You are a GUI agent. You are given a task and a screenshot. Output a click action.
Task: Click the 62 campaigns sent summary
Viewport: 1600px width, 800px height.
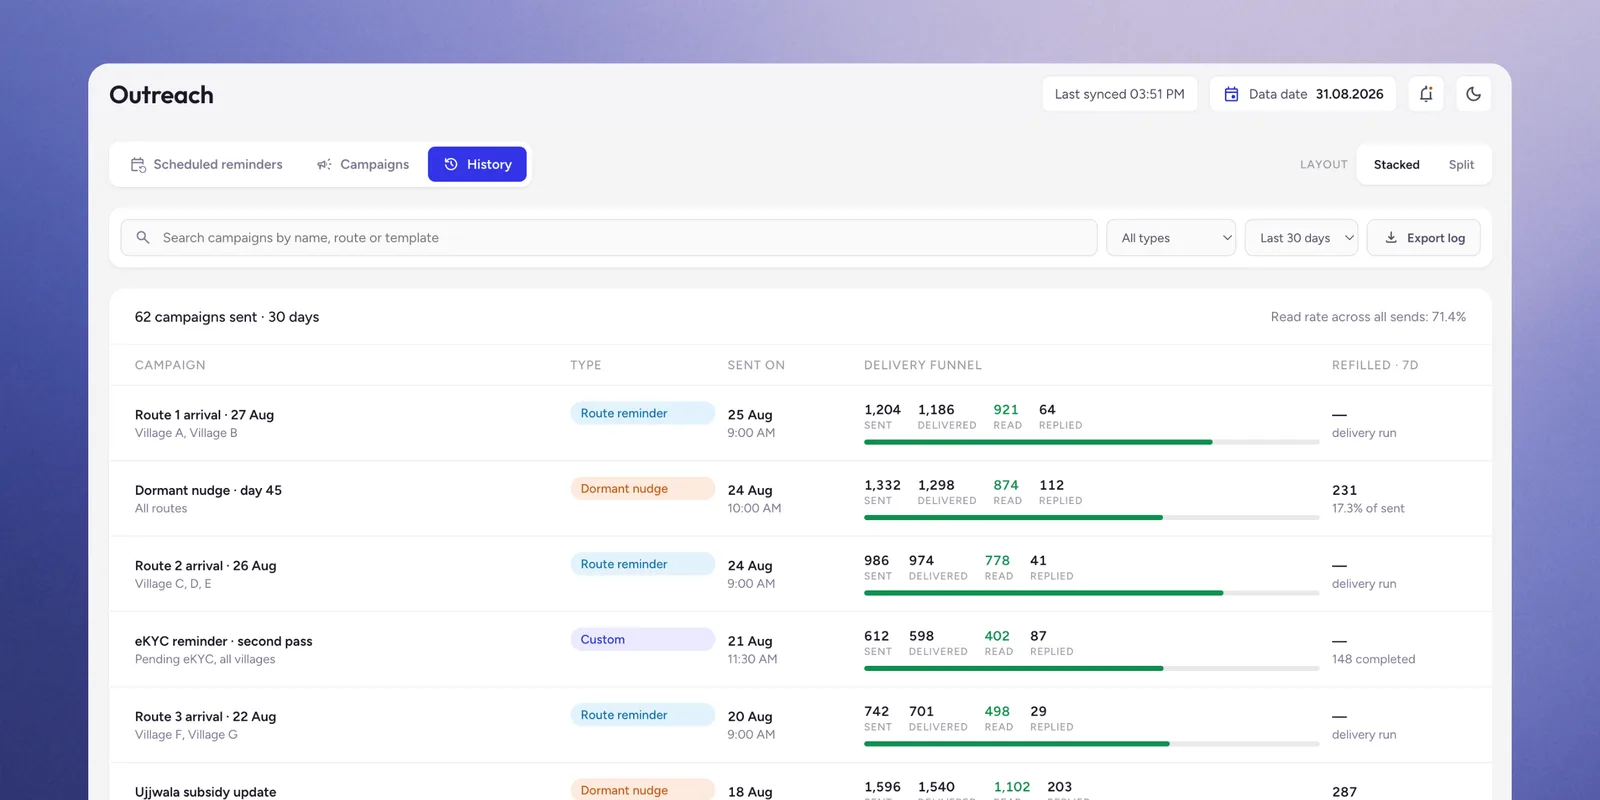[227, 317]
